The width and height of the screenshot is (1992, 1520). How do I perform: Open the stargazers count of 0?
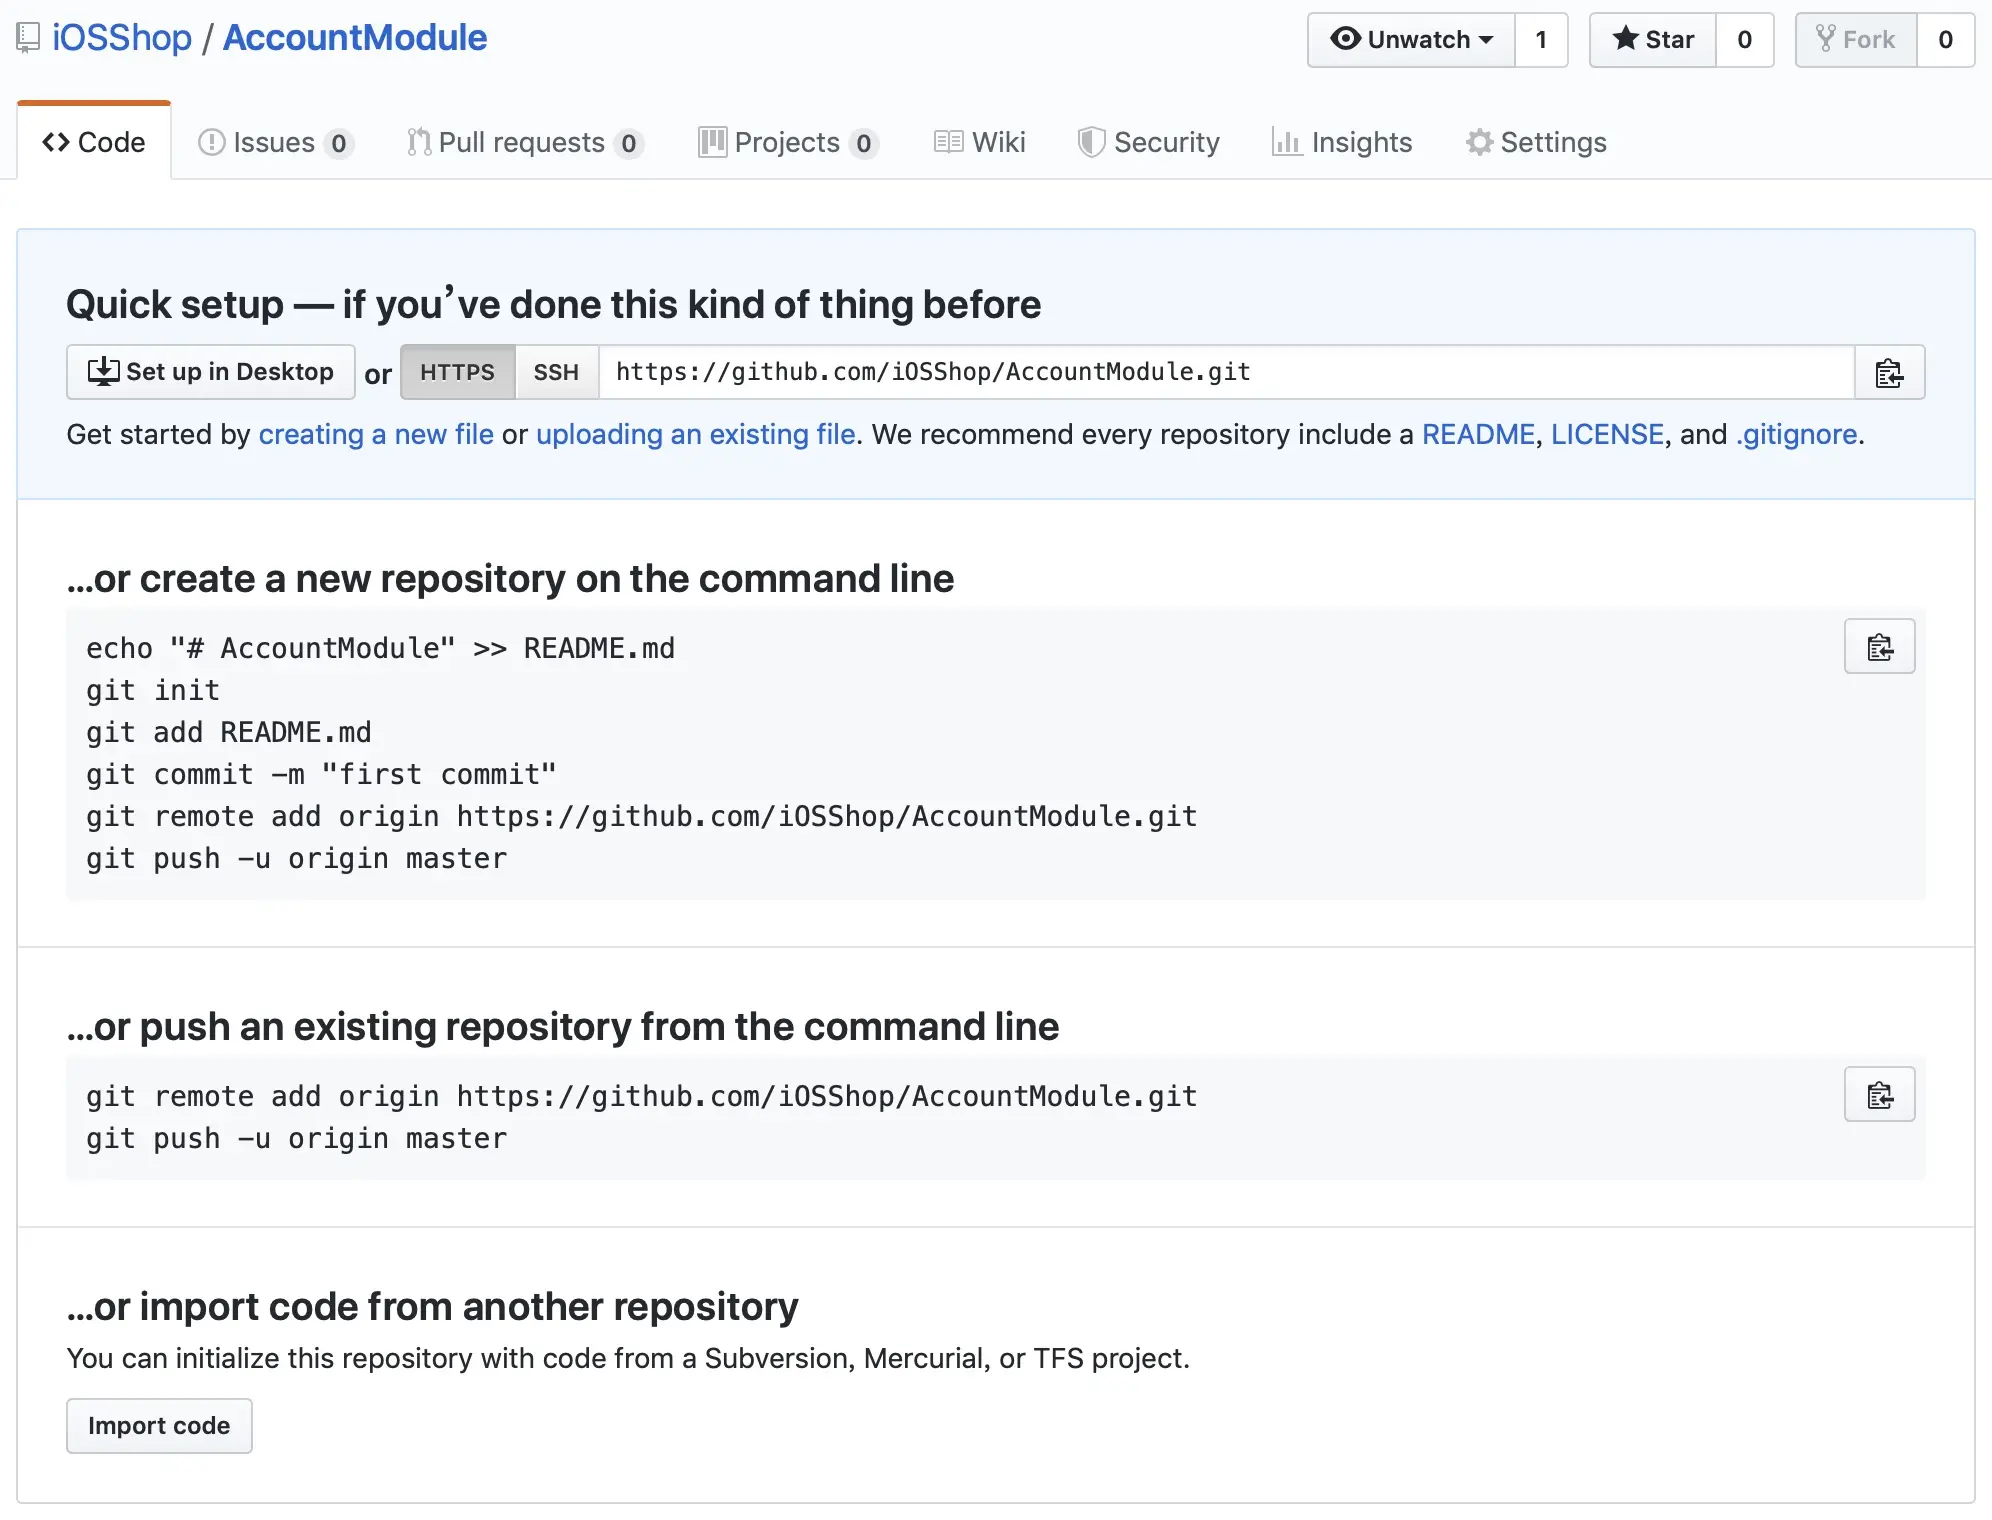coord(1745,40)
